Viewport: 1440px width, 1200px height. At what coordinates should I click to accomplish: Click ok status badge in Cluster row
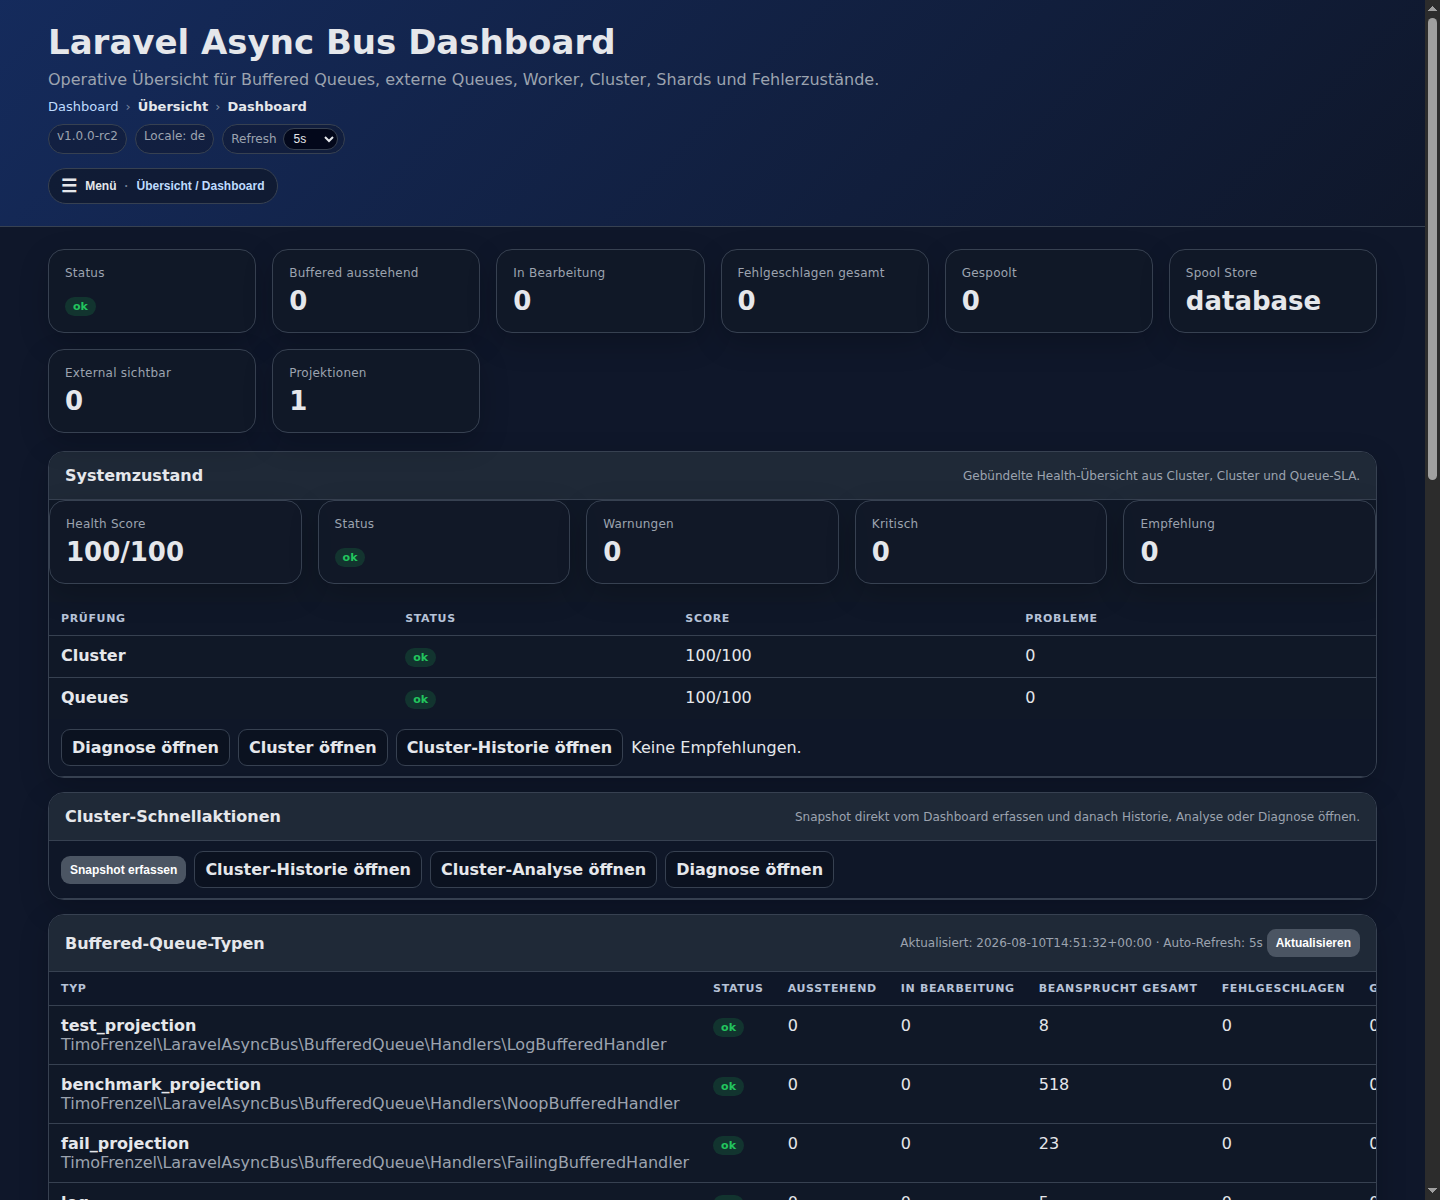coord(420,658)
